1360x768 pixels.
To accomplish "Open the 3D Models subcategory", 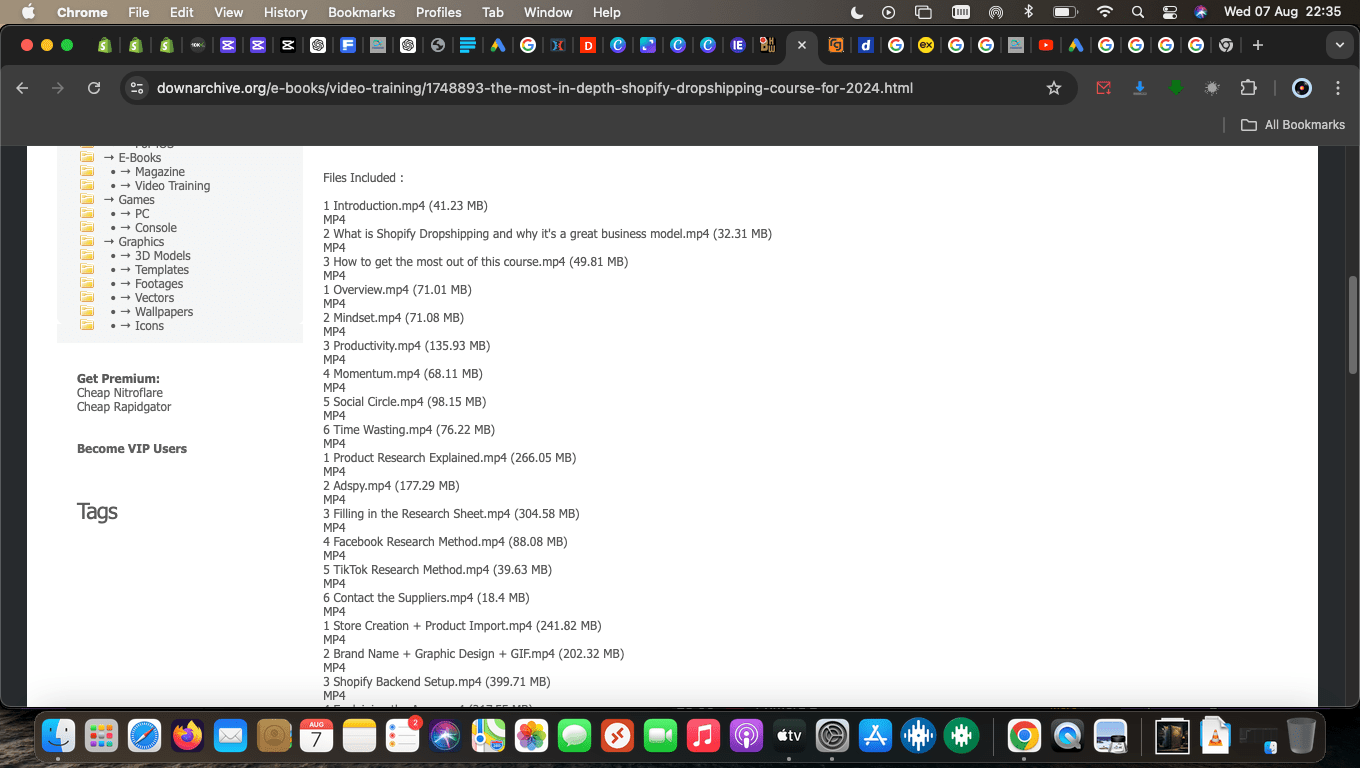I will pos(163,256).
